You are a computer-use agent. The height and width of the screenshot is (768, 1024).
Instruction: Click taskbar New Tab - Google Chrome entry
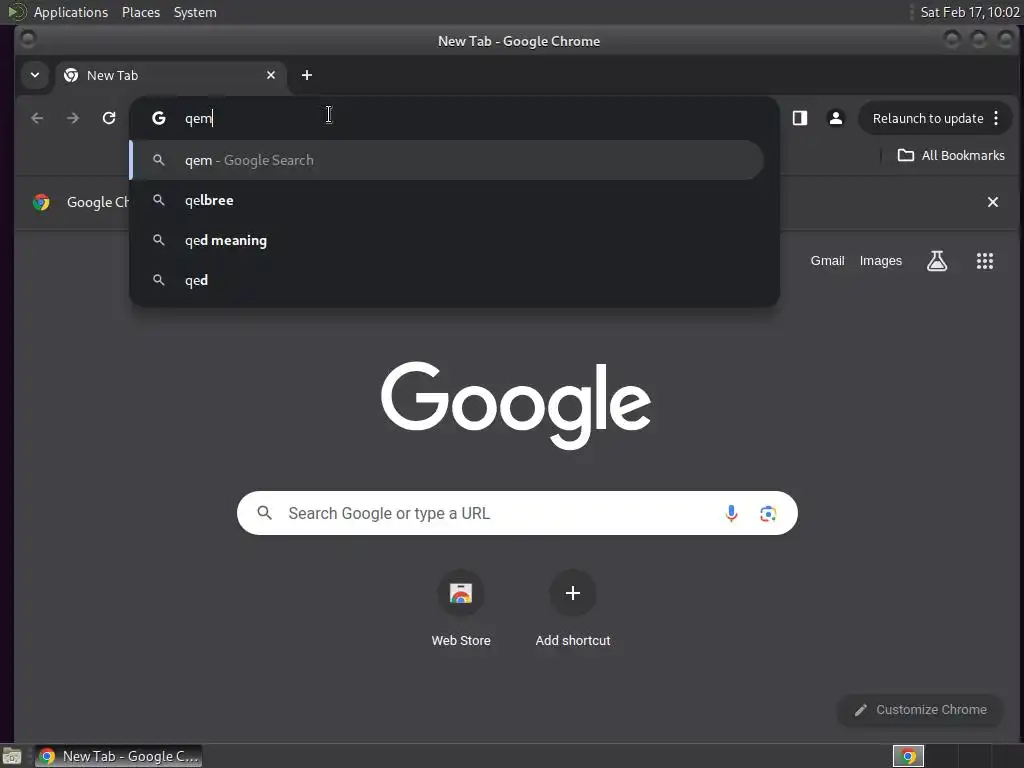pyautogui.click(x=118, y=756)
